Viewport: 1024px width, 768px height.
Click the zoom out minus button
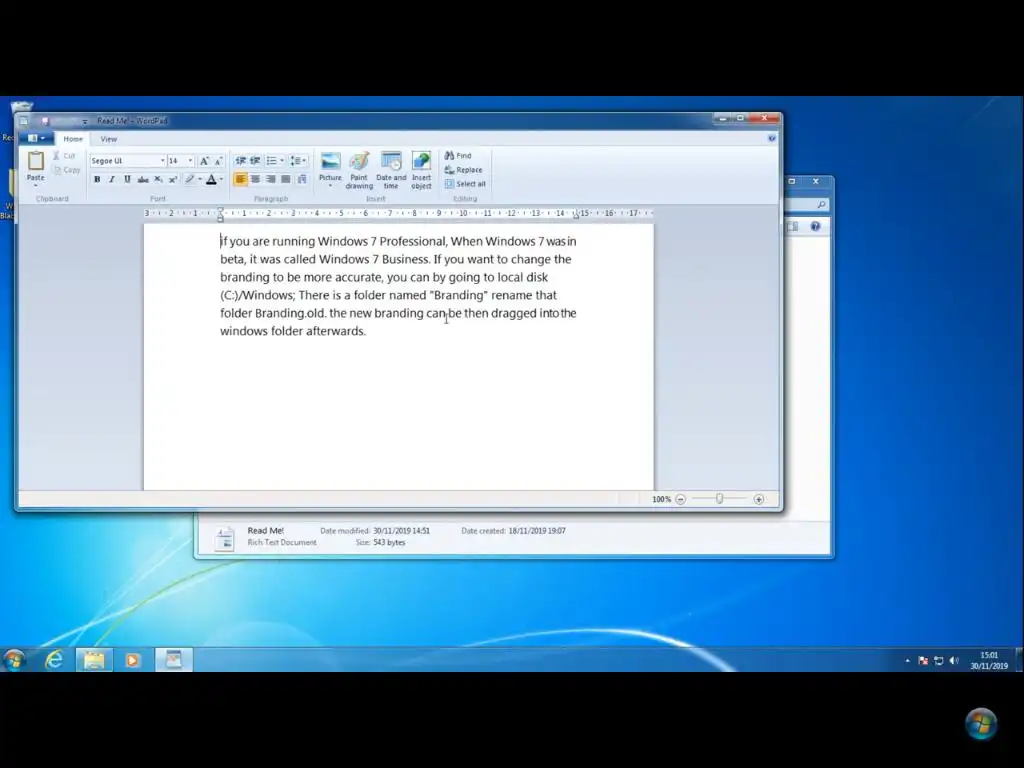680,499
